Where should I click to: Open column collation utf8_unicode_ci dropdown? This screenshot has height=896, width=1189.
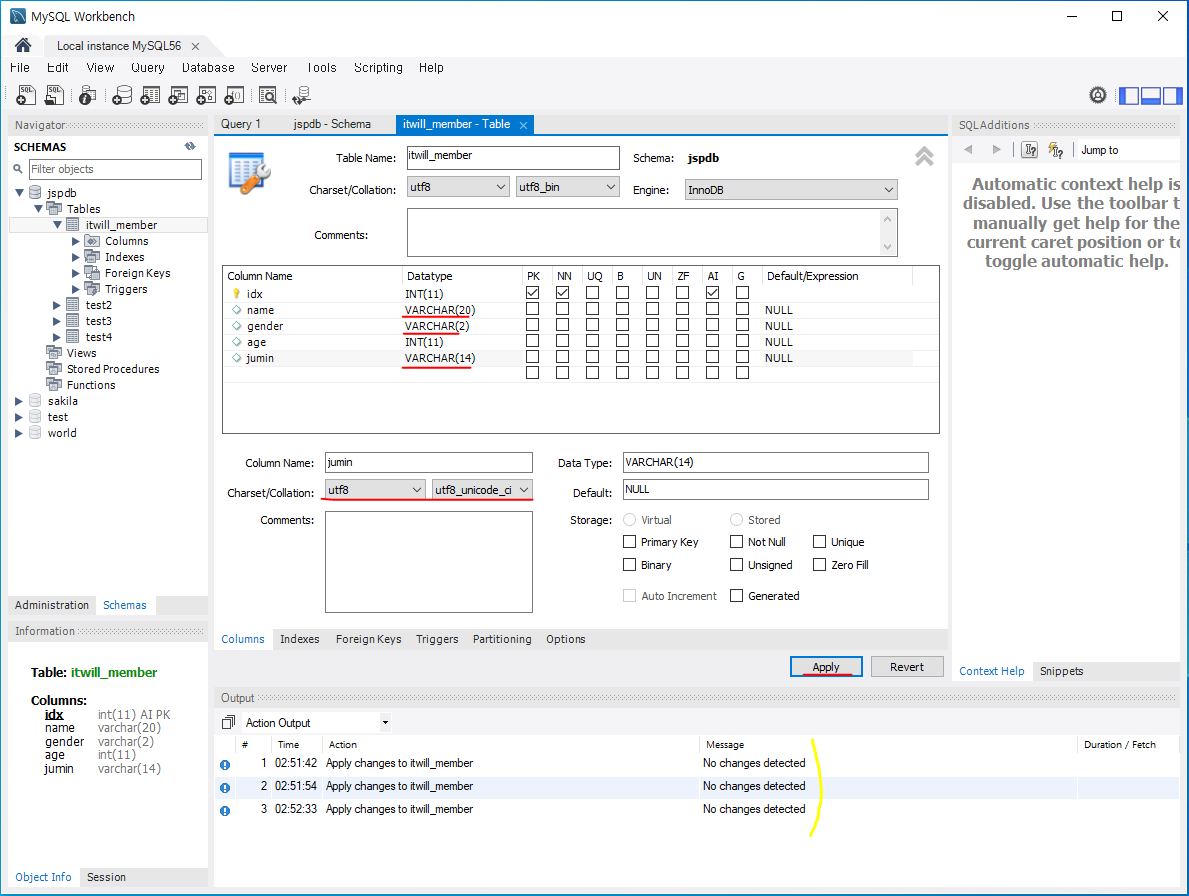coord(482,490)
